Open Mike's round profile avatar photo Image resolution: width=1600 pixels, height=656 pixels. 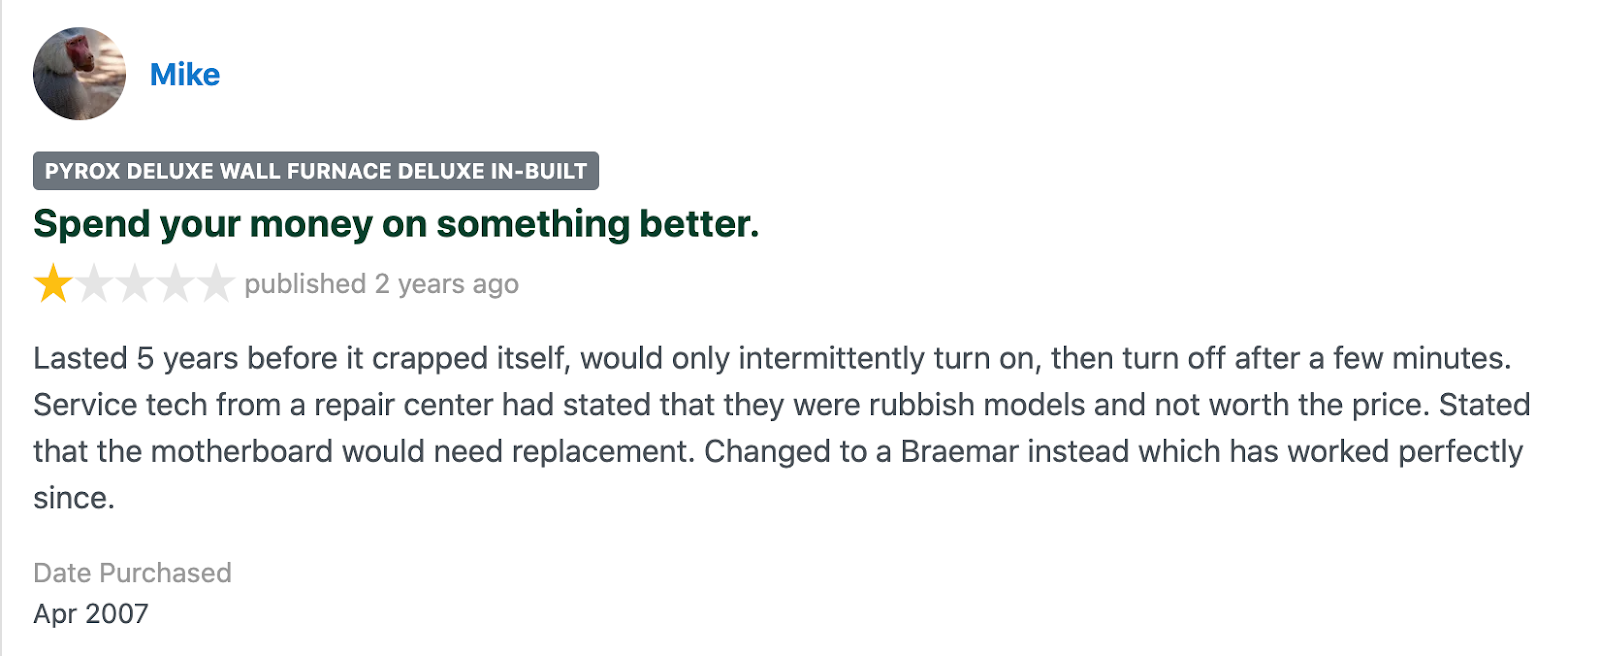79,74
